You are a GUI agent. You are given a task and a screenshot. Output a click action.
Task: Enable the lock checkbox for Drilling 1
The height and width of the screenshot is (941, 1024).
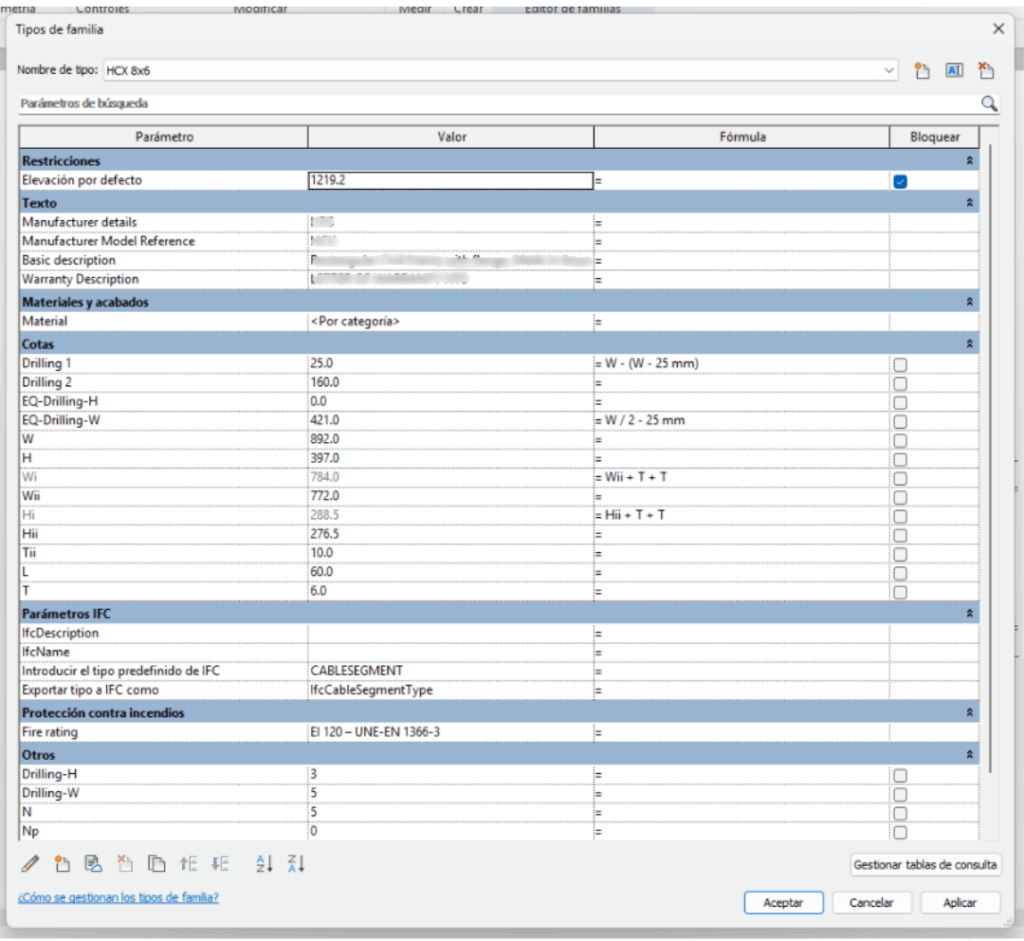click(x=900, y=364)
